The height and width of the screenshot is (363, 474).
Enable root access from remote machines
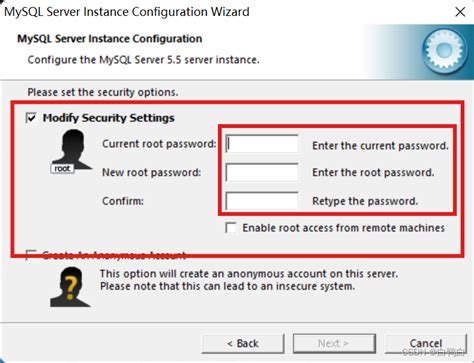[x=231, y=228]
